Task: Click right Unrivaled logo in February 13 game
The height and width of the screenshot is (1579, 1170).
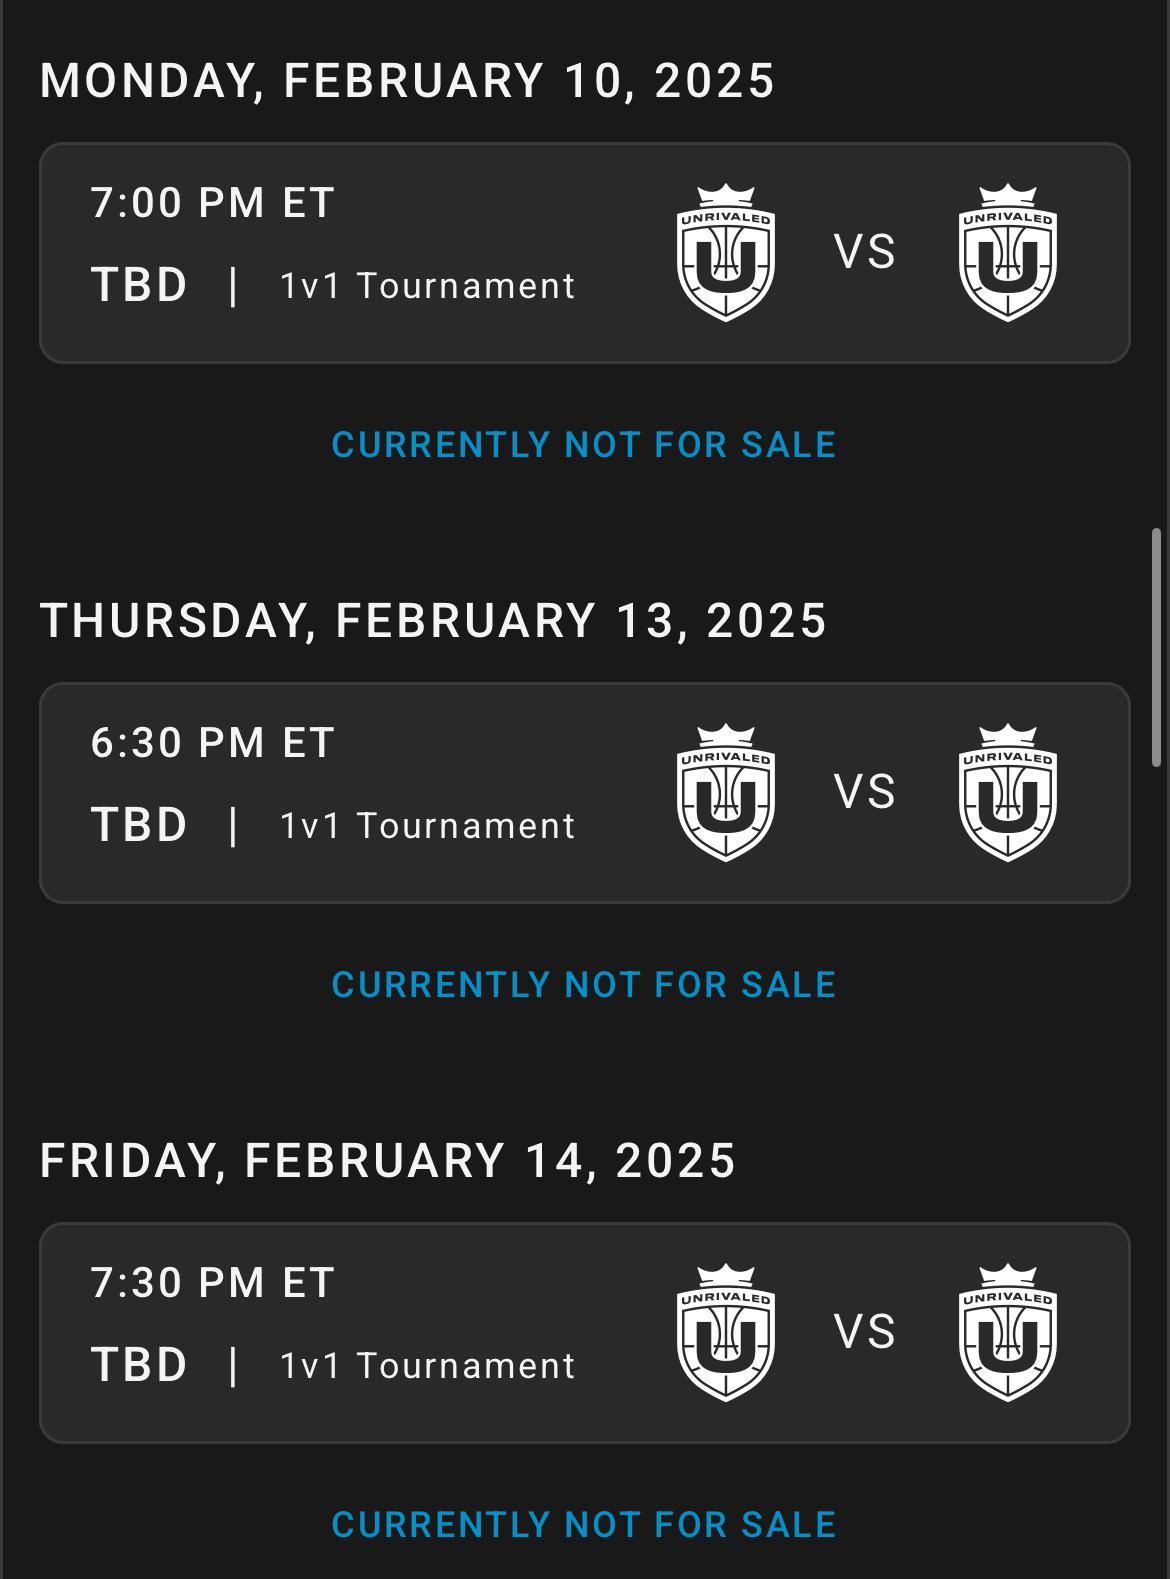Action: [x=1007, y=793]
